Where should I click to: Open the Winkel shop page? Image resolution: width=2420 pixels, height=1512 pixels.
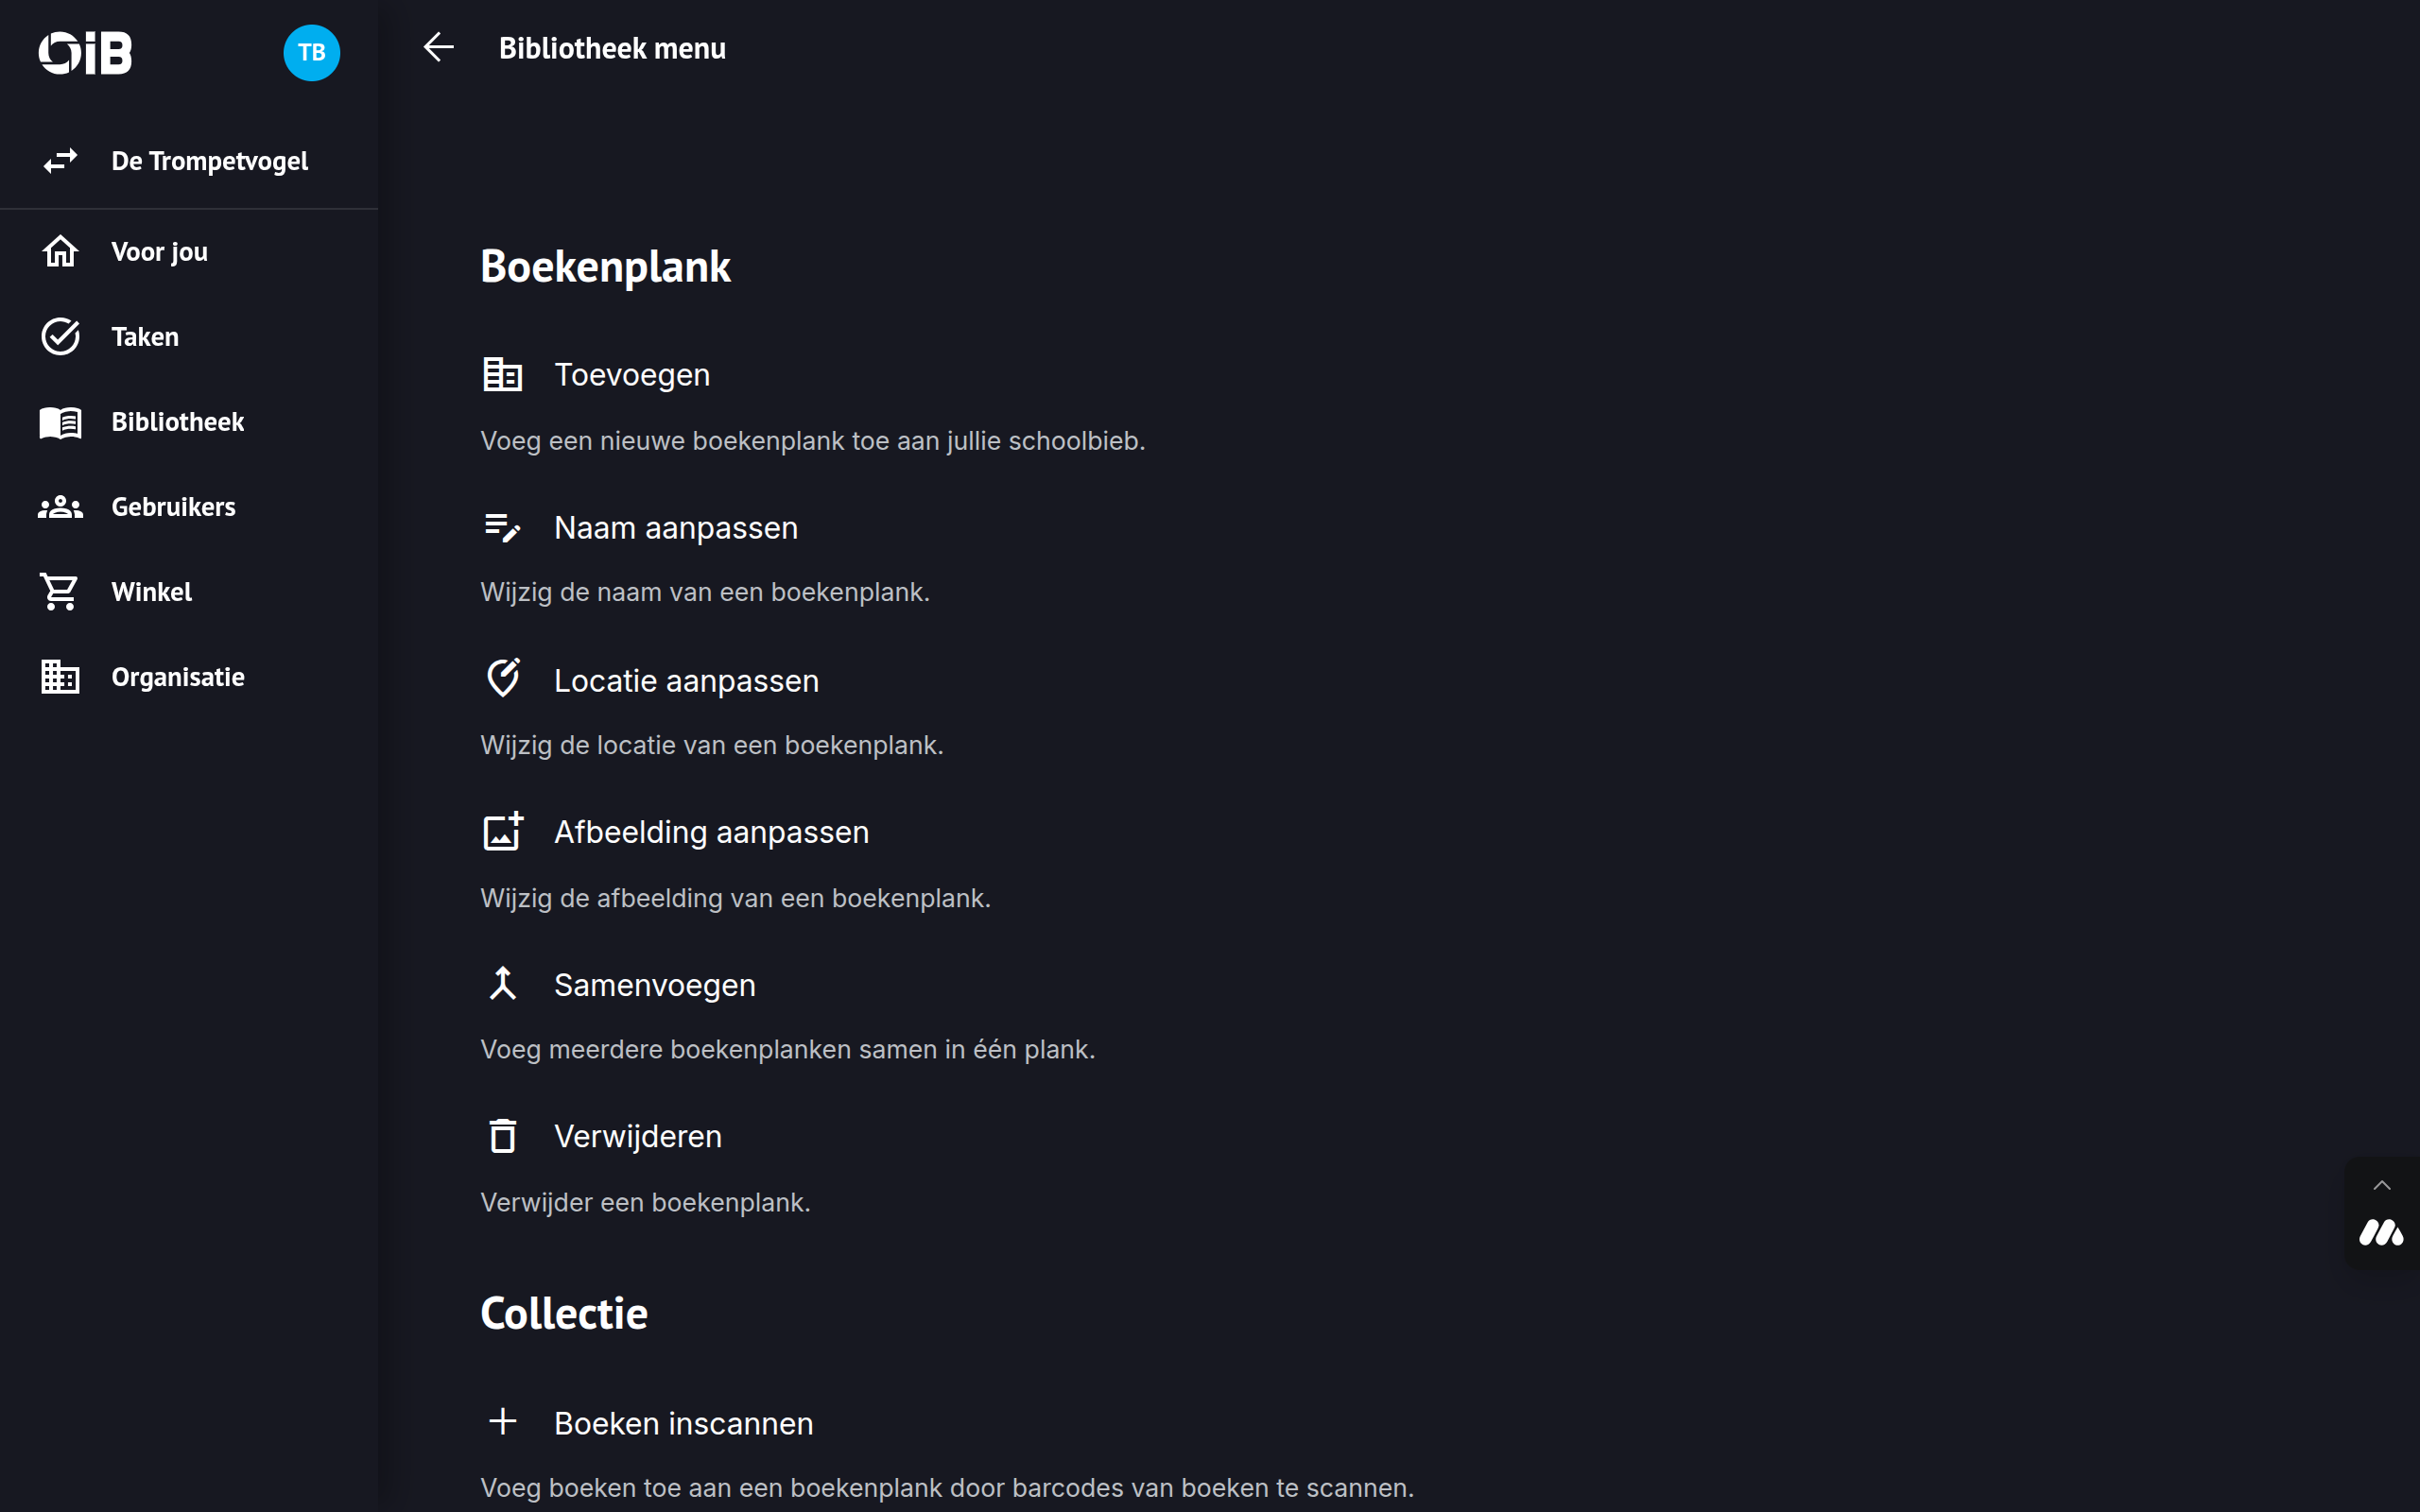pos(151,592)
